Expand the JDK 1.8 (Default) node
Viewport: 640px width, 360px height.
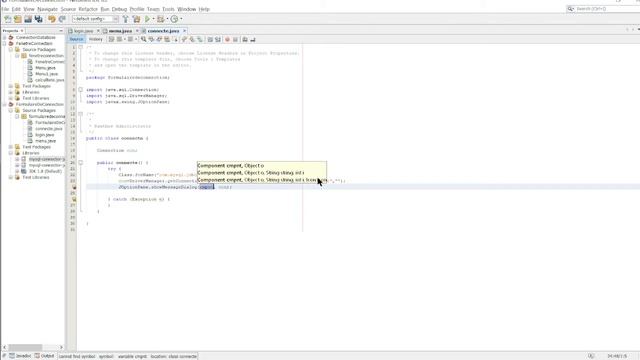click(x=17, y=171)
